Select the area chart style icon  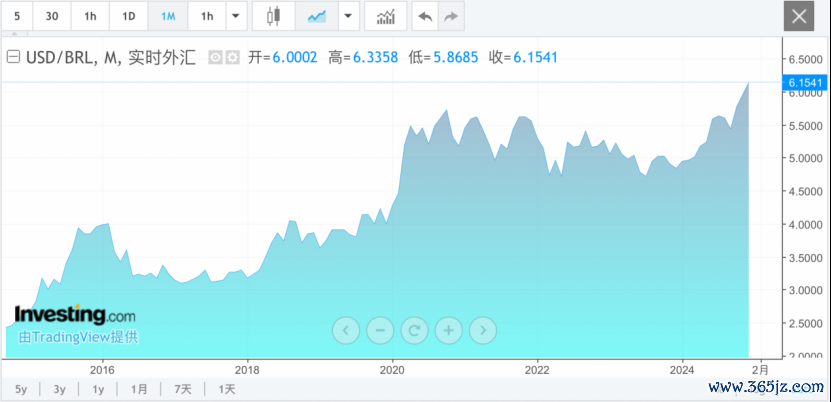tap(317, 16)
